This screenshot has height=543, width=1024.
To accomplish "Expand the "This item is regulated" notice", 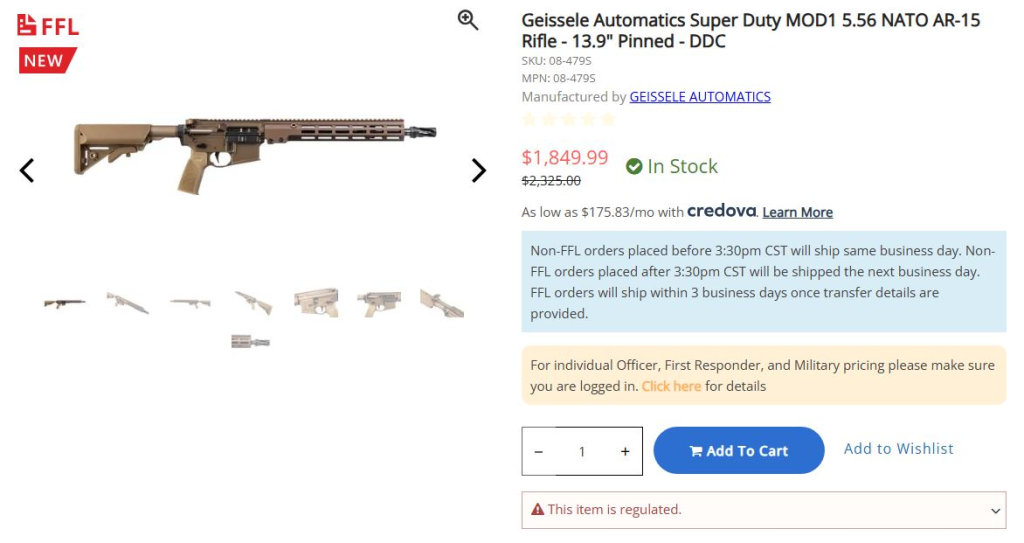I will coord(995,511).
